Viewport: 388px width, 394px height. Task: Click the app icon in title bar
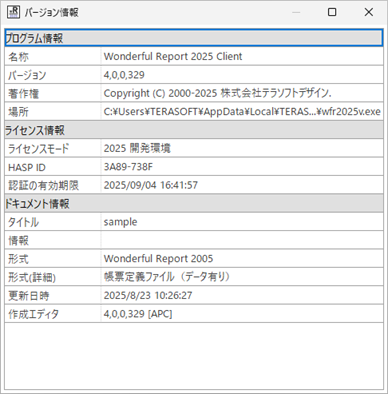pos(13,12)
